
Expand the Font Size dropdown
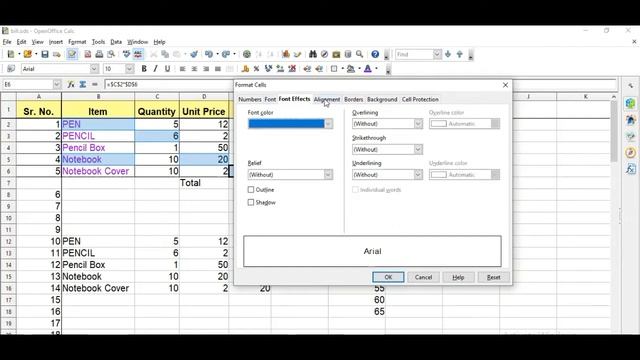129,69
